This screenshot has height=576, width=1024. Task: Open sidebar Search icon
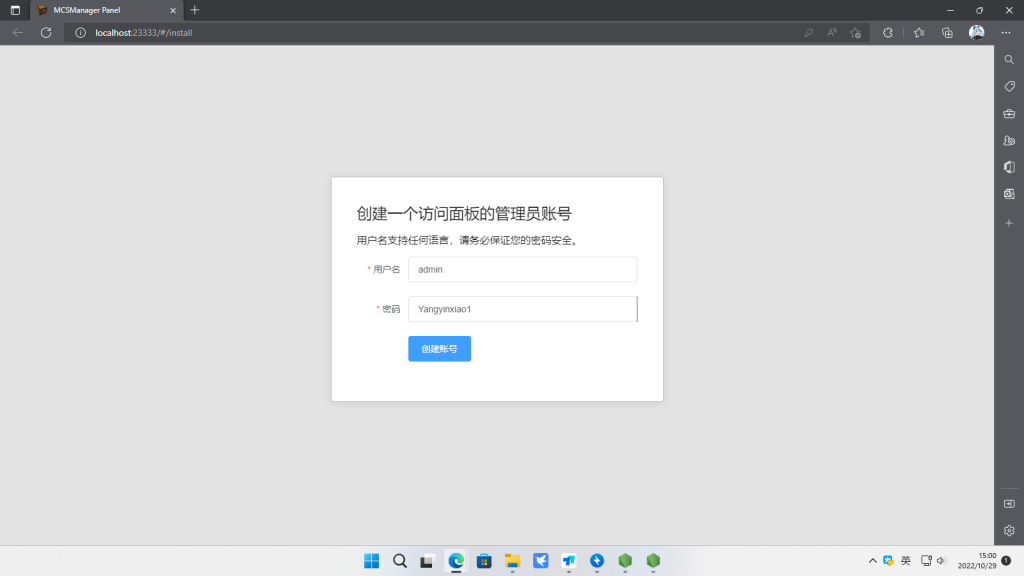[x=1009, y=59]
